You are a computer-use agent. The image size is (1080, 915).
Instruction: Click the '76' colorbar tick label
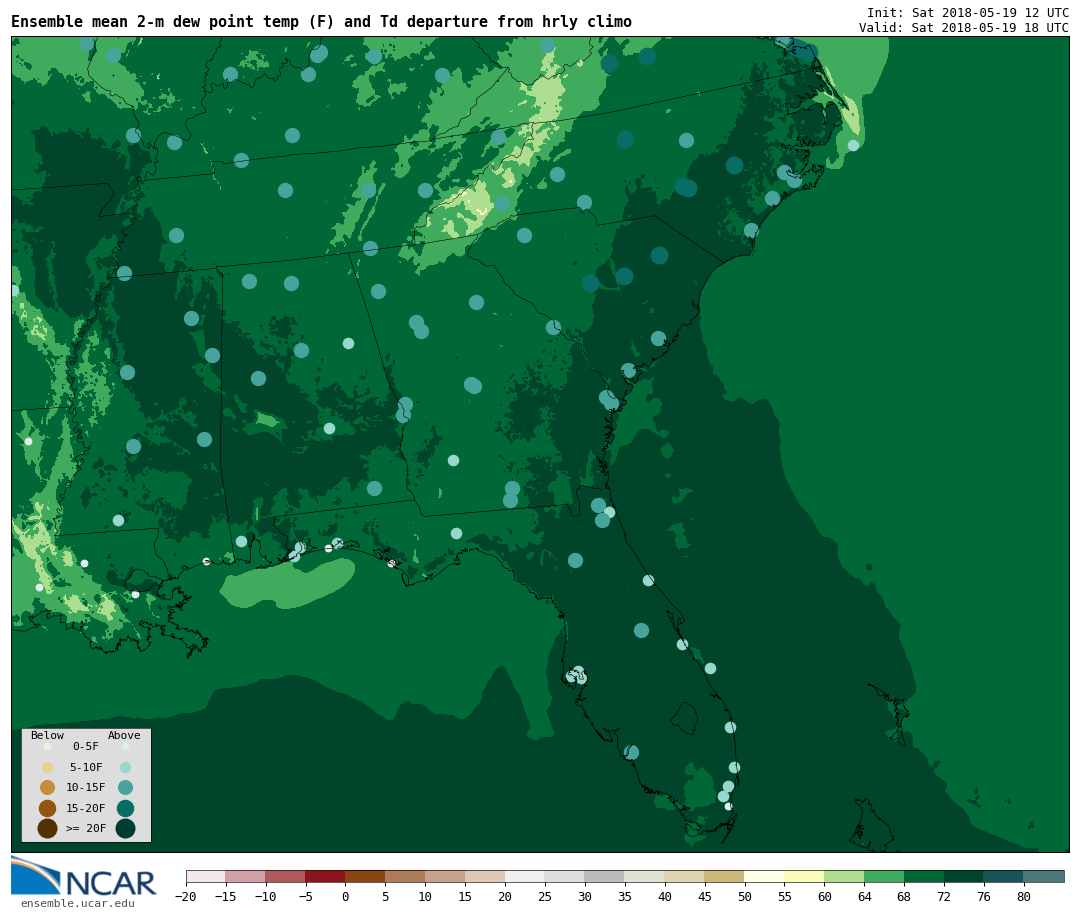pyautogui.click(x=985, y=896)
